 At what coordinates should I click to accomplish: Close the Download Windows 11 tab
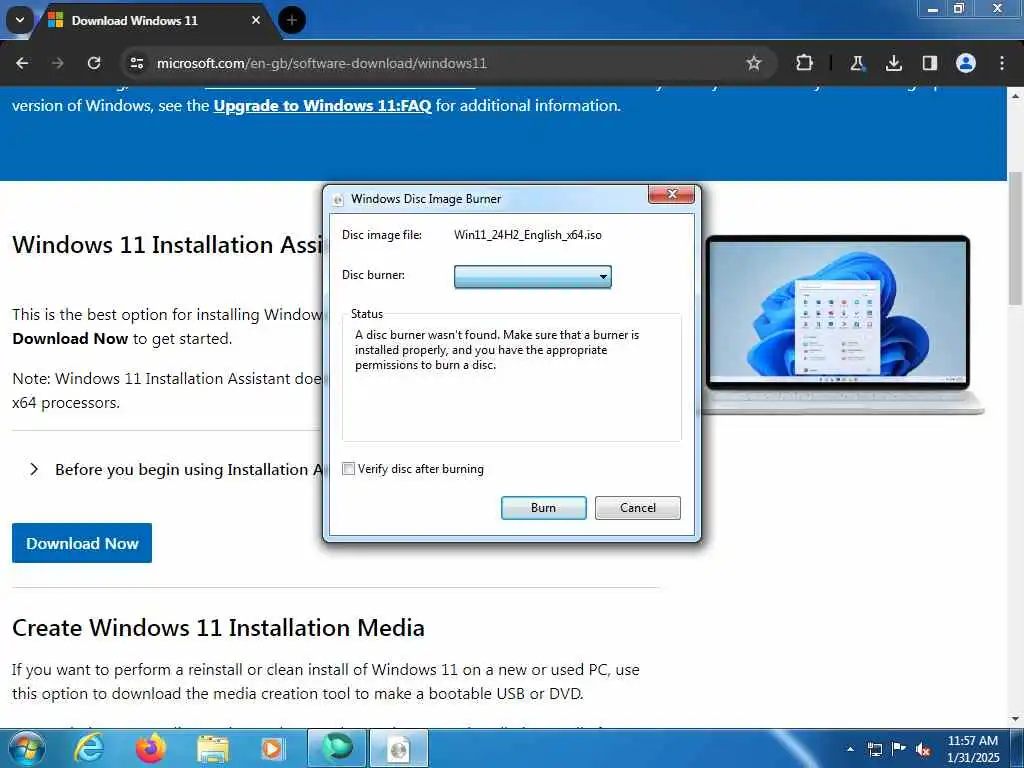click(256, 20)
